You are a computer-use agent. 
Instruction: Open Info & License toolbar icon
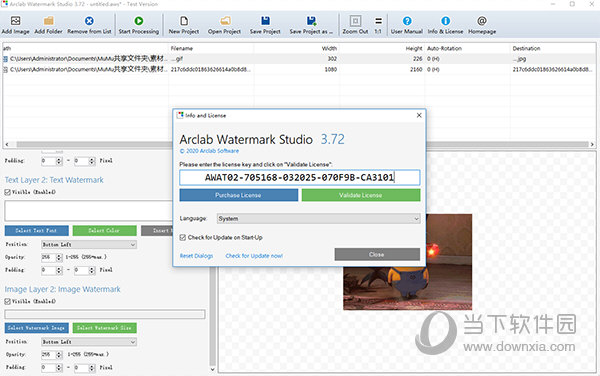coord(445,21)
